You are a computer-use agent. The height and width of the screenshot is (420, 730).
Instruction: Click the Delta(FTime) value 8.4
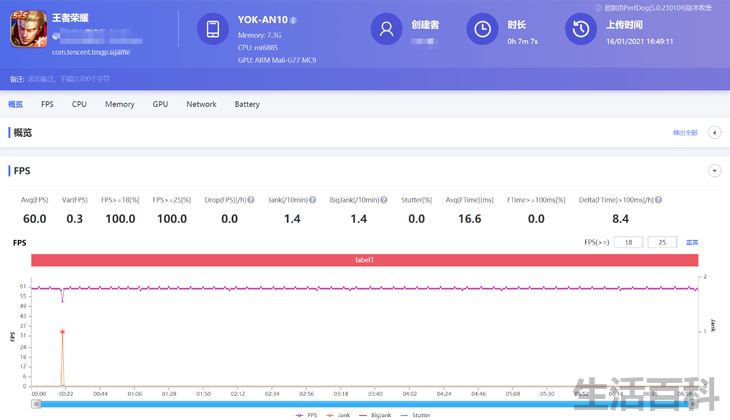[620, 219]
